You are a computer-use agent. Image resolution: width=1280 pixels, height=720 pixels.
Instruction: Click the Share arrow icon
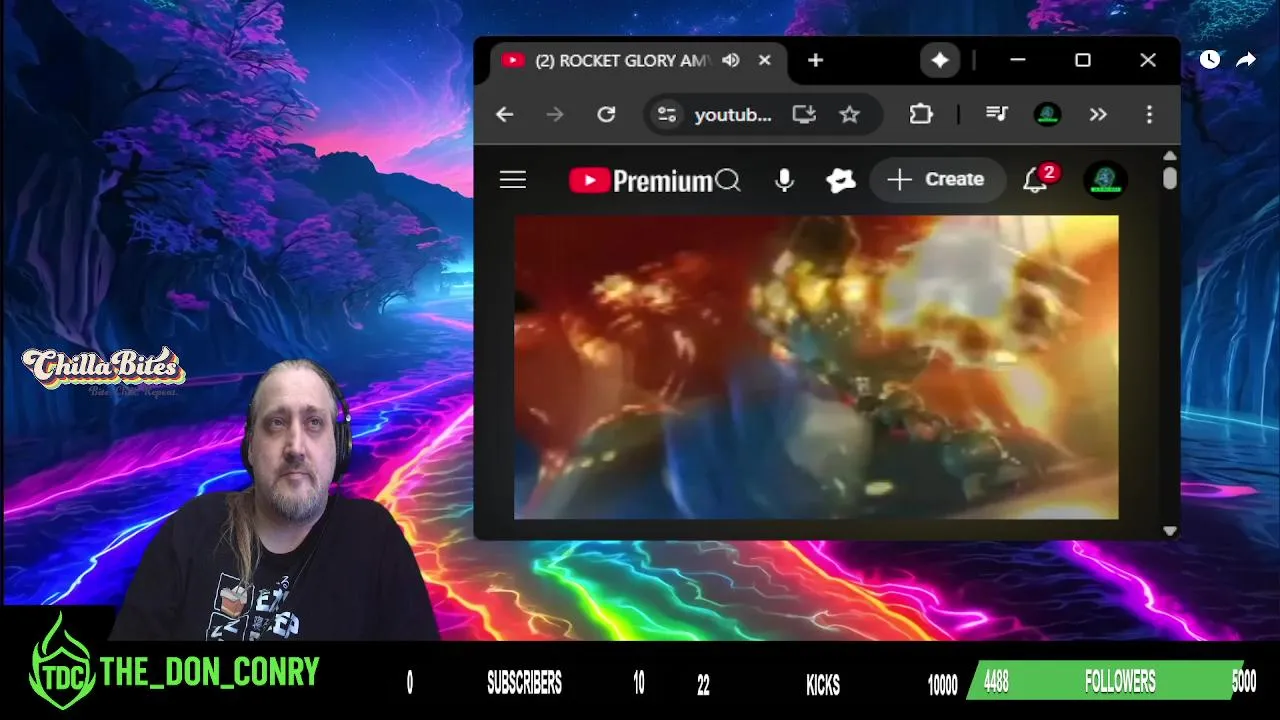click(1246, 60)
